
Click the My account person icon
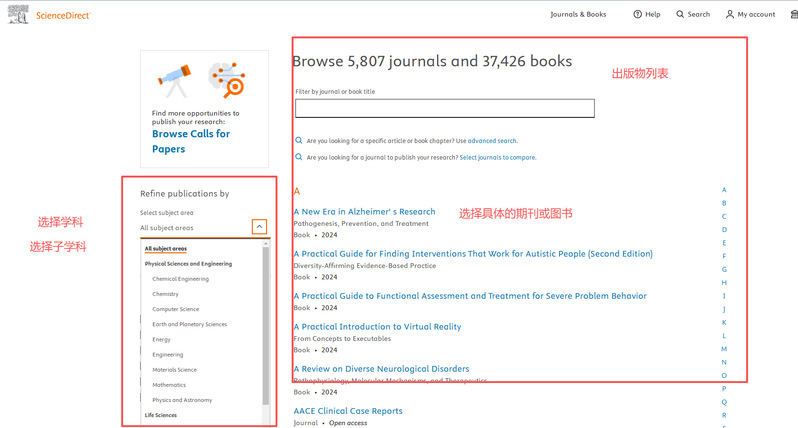[x=729, y=15]
